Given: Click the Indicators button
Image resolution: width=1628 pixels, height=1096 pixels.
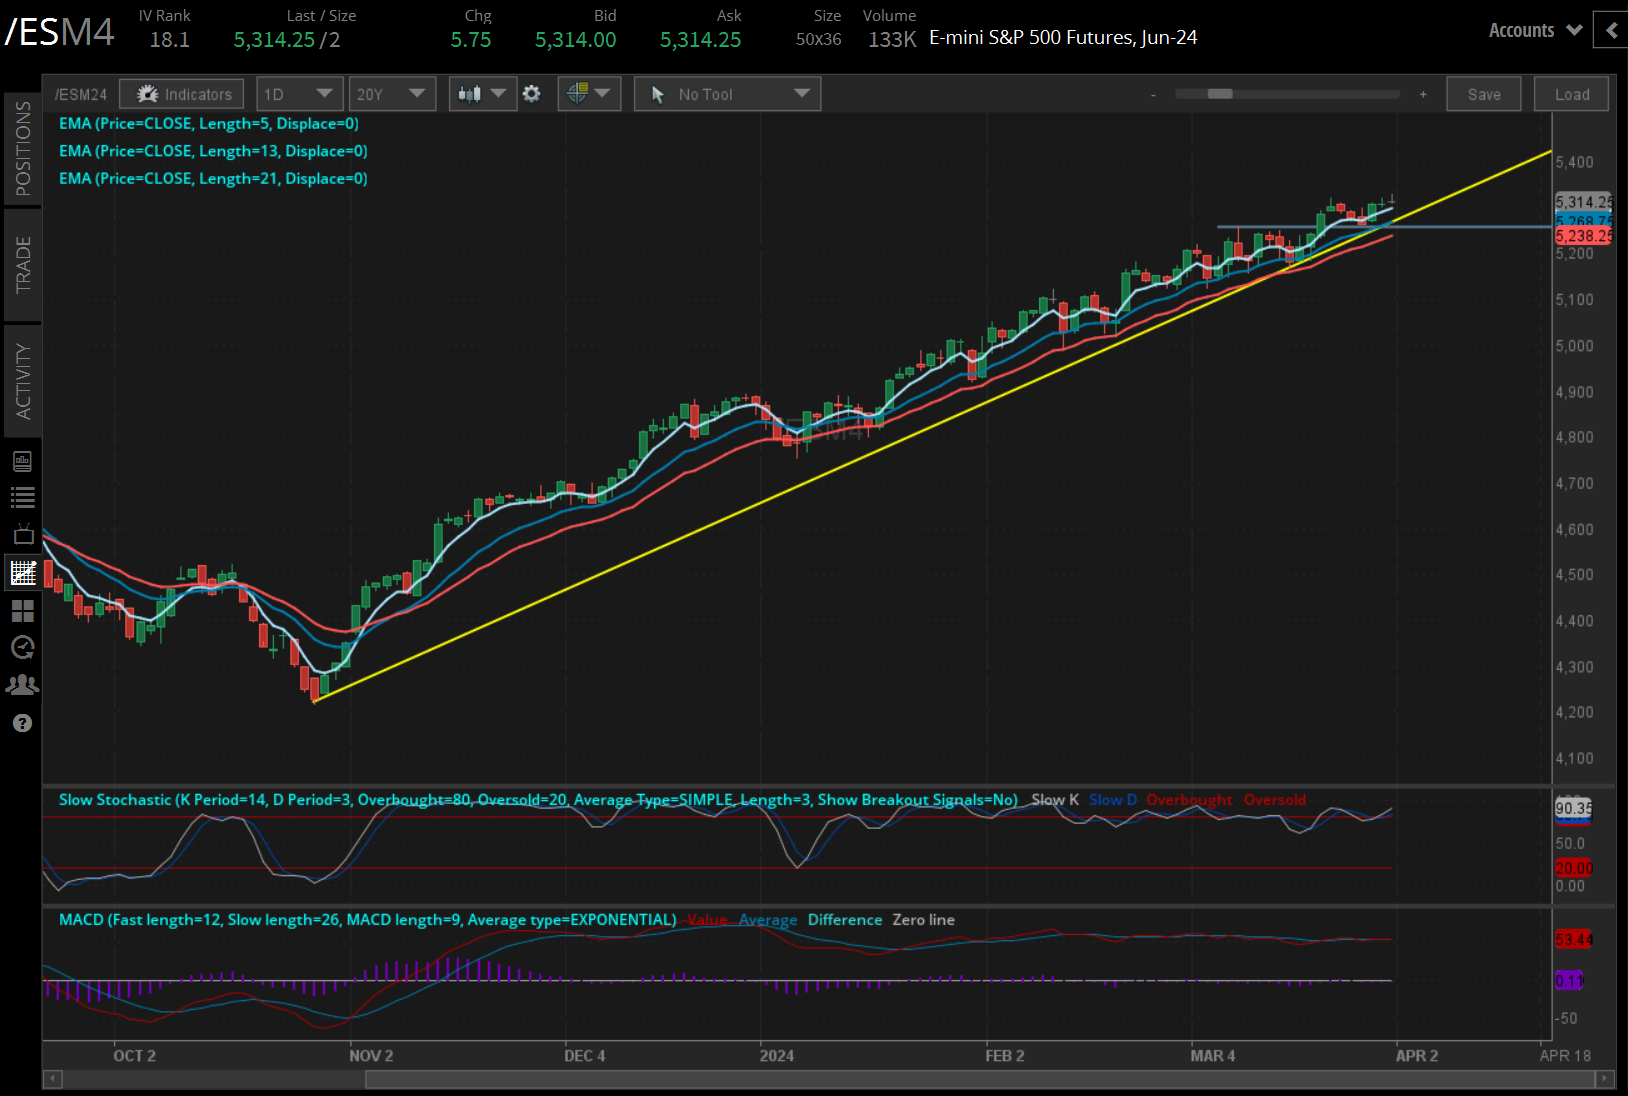Looking at the screenshot, I should (x=182, y=94).
